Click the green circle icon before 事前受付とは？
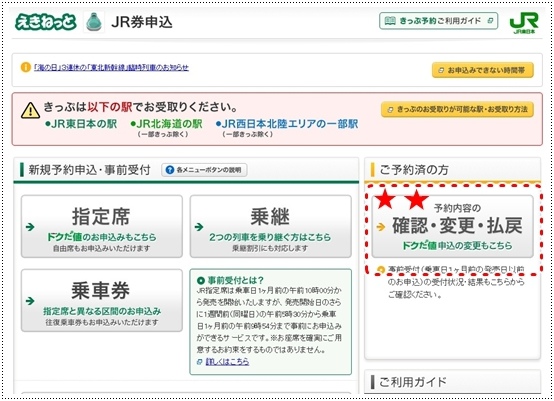Screen dimensions: 554x401 (x=201, y=281)
